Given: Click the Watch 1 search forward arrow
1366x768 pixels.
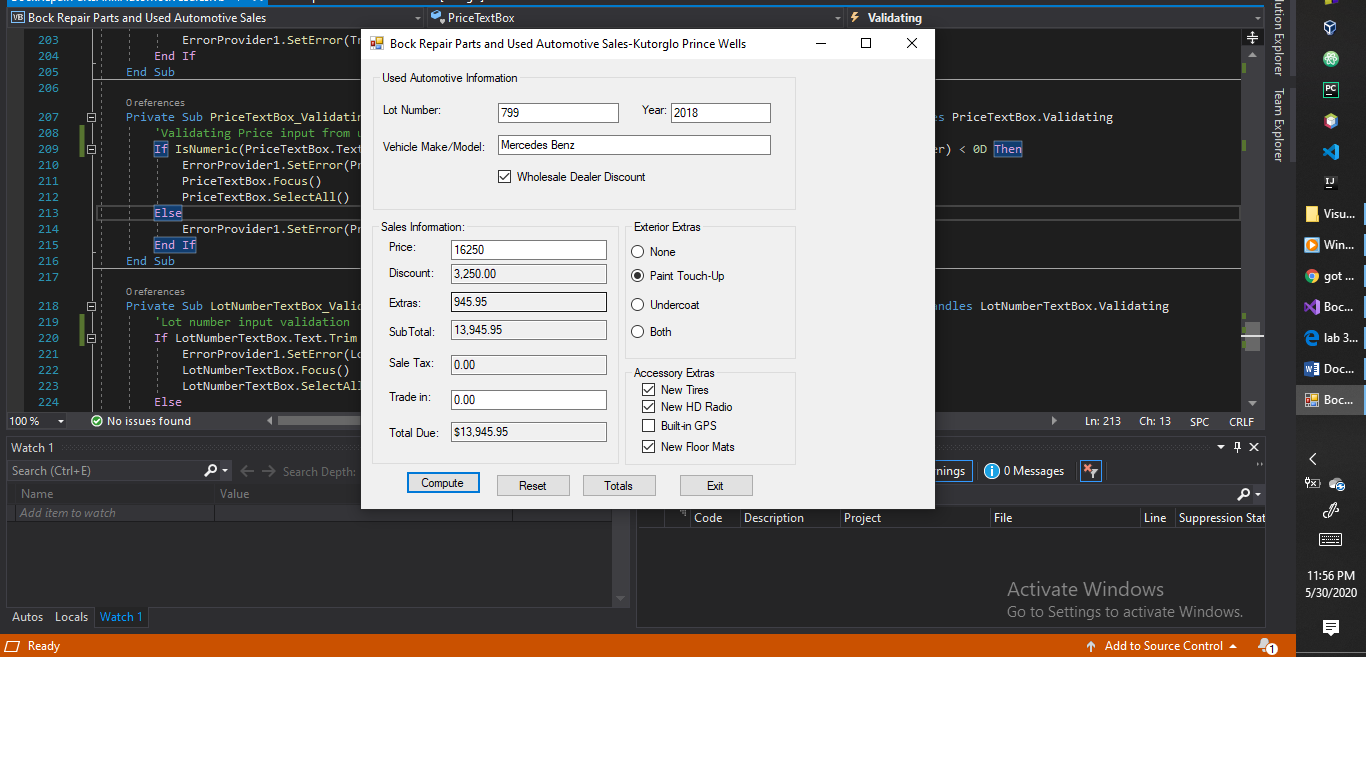Looking at the screenshot, I should (268, 471).
